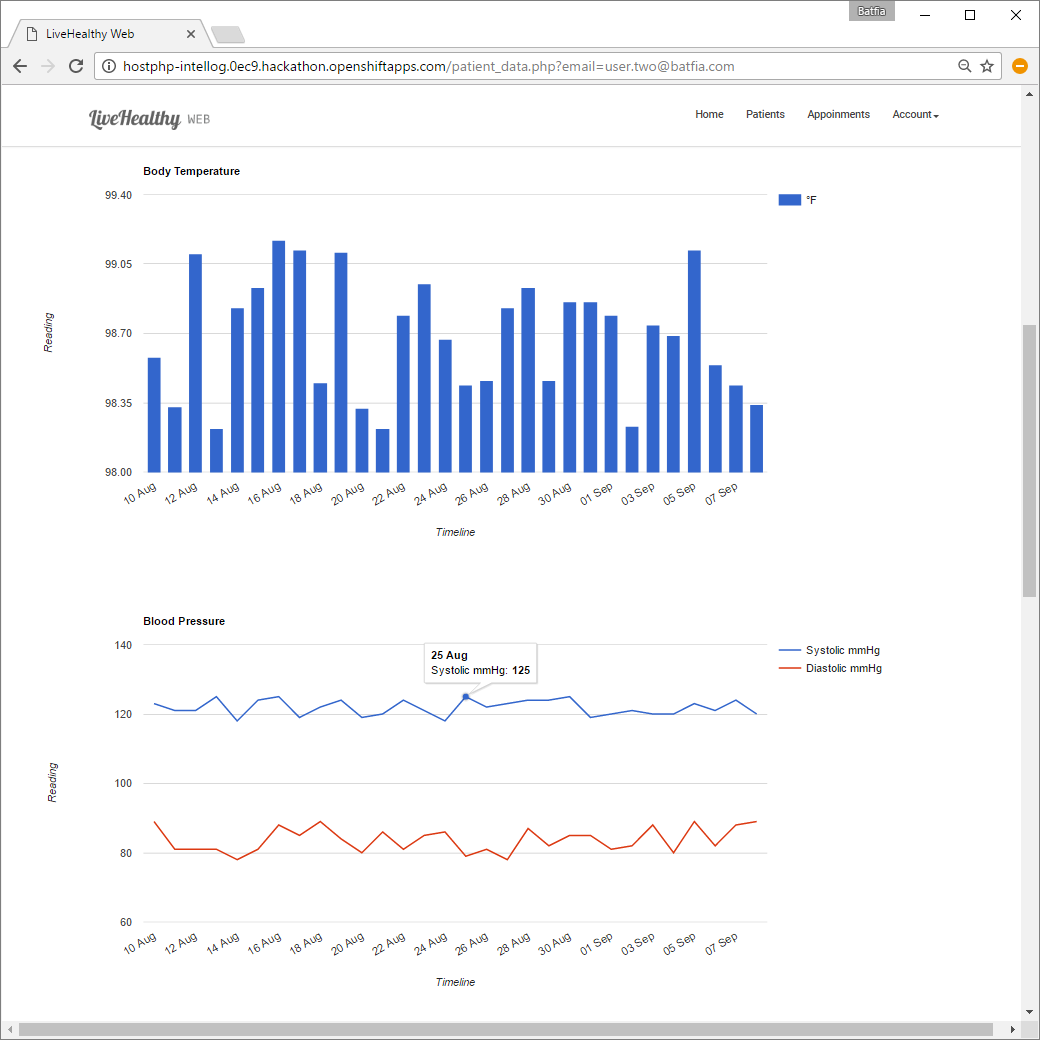
Task: Select the LiveHealthy Web tab
Action: point(109,34)
